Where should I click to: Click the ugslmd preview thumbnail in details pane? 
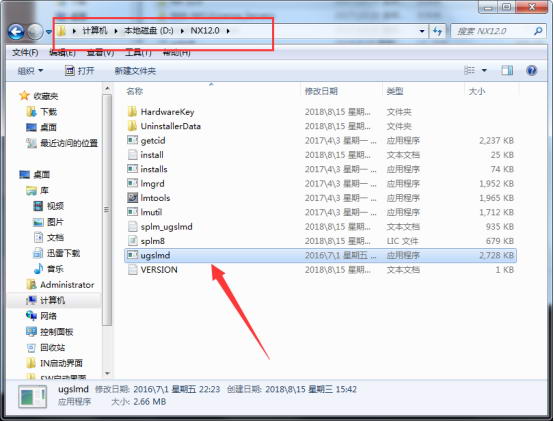coord(33,397)
